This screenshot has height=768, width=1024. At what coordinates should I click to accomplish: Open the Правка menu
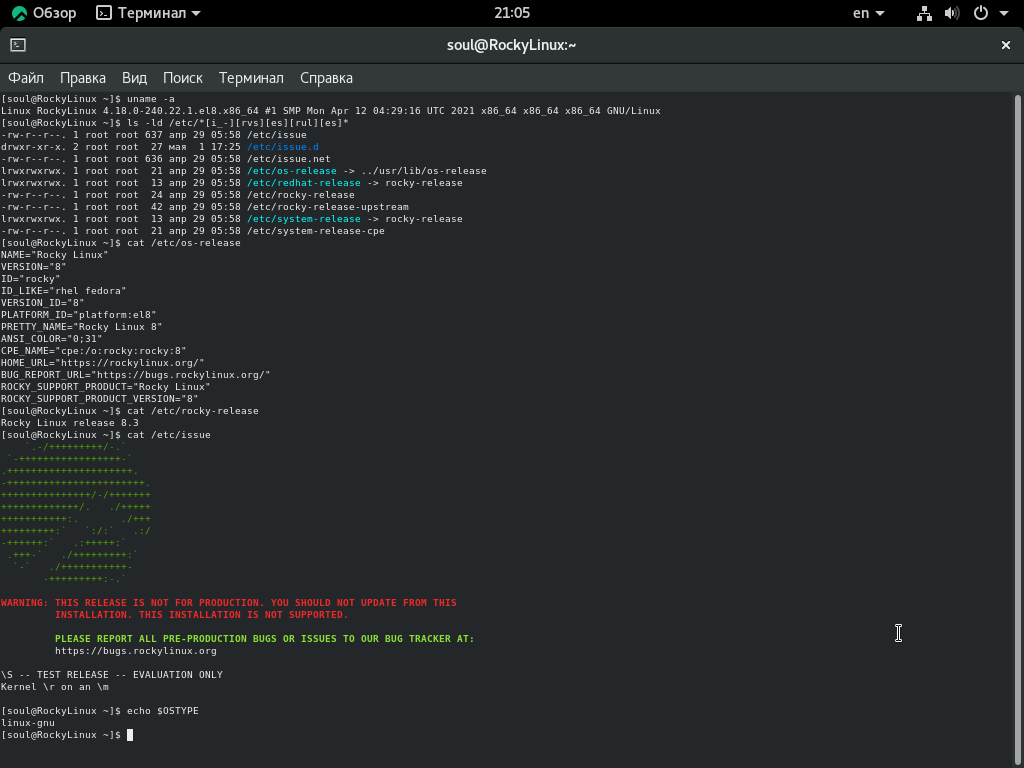83,78
